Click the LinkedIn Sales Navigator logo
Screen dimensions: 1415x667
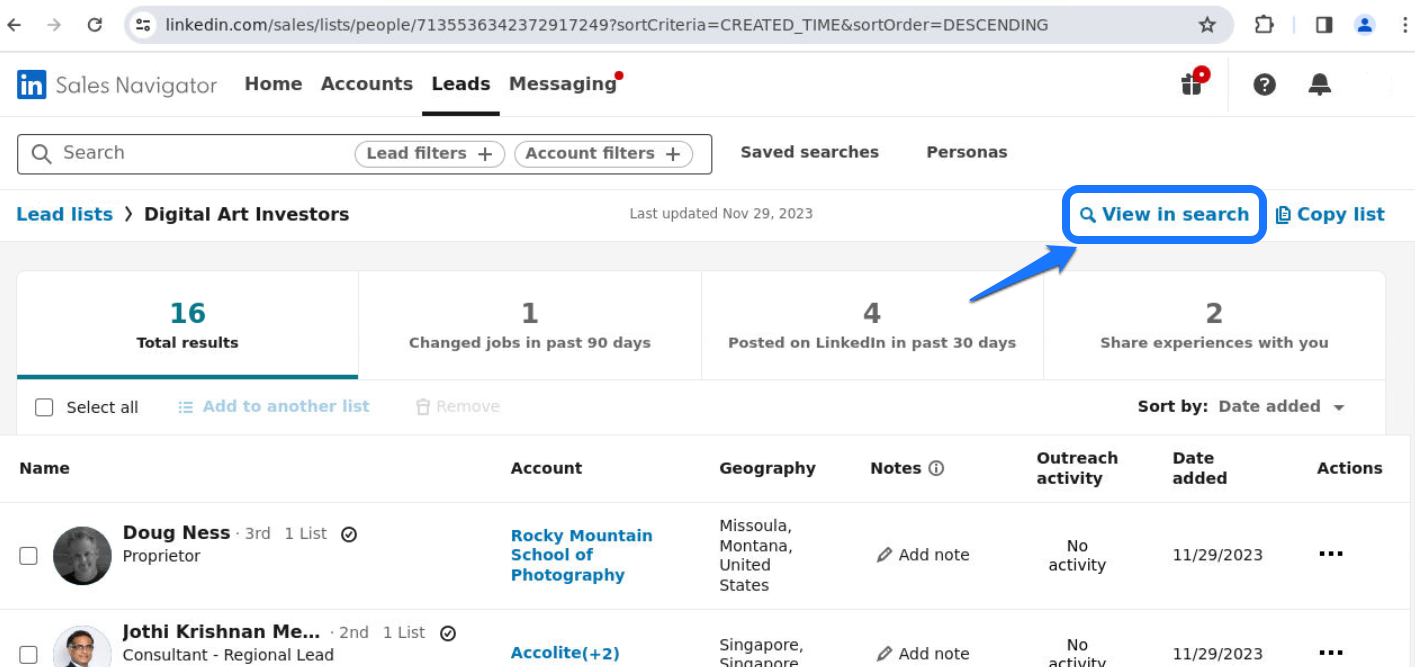[x=116, y=85]
